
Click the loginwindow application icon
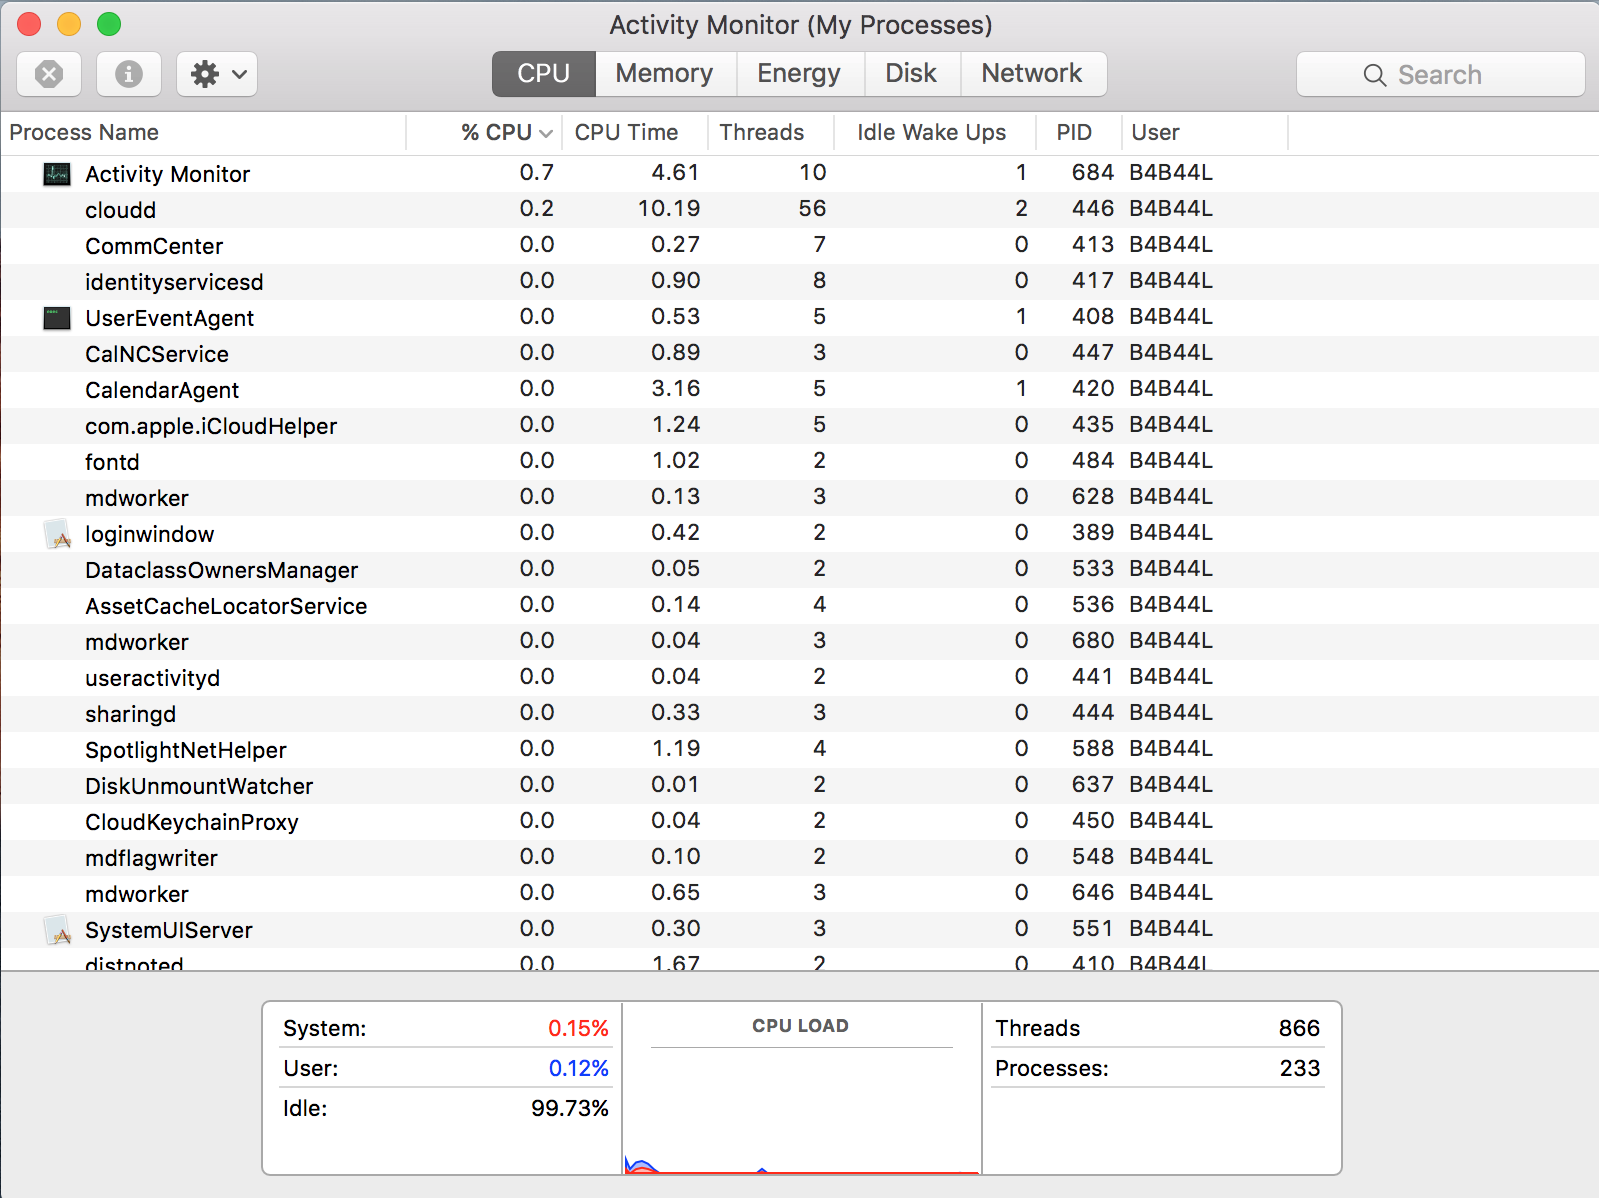click(x=58, y=534)
